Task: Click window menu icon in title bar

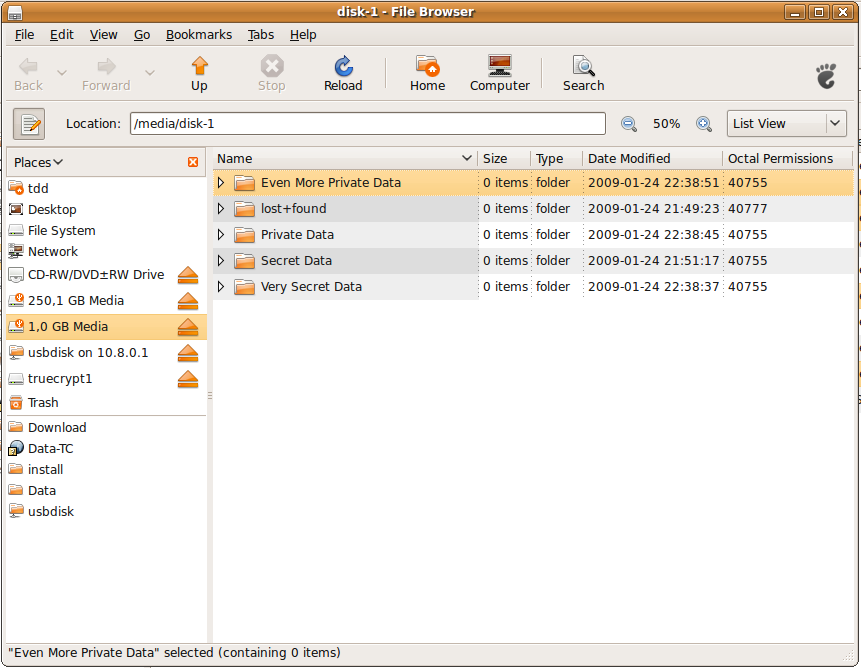Action: (x=15, y=13)
